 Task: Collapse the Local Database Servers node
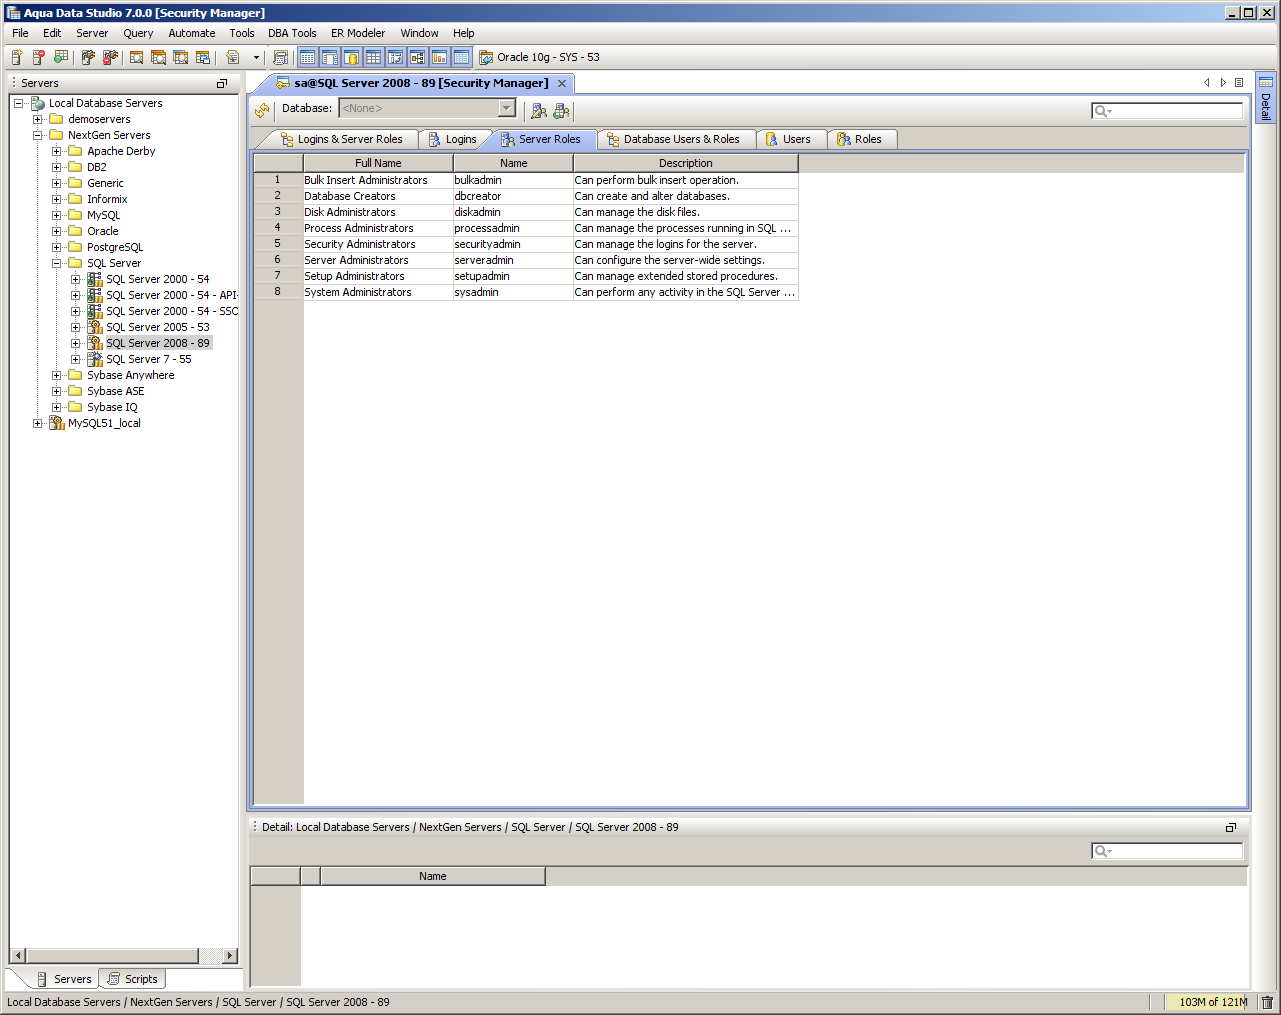pos(18,103)
